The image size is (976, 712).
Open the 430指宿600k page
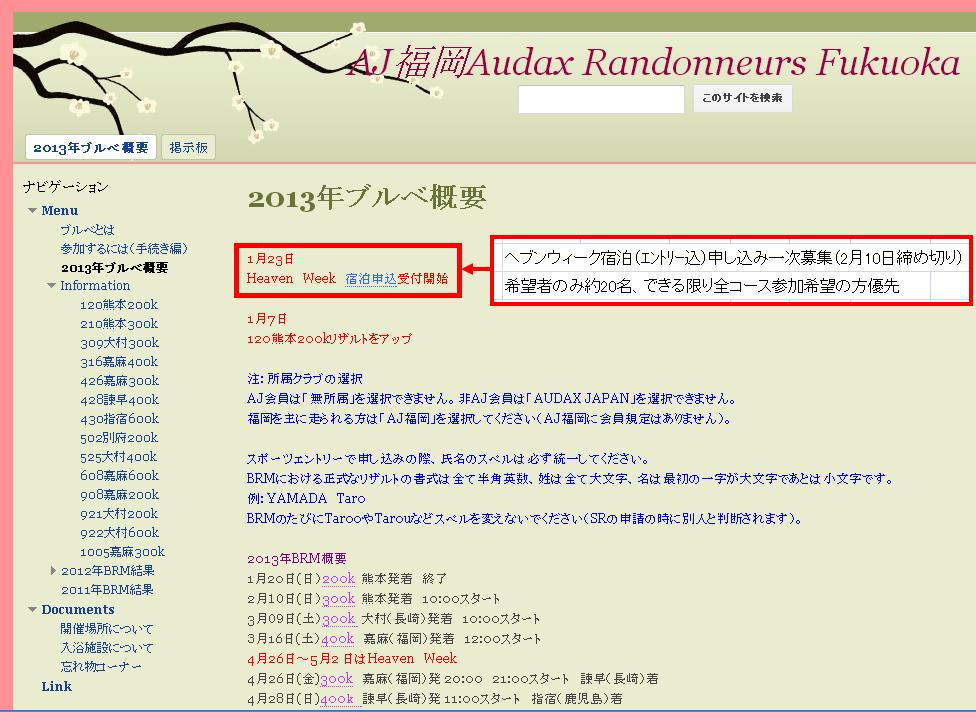click(120, 419)
